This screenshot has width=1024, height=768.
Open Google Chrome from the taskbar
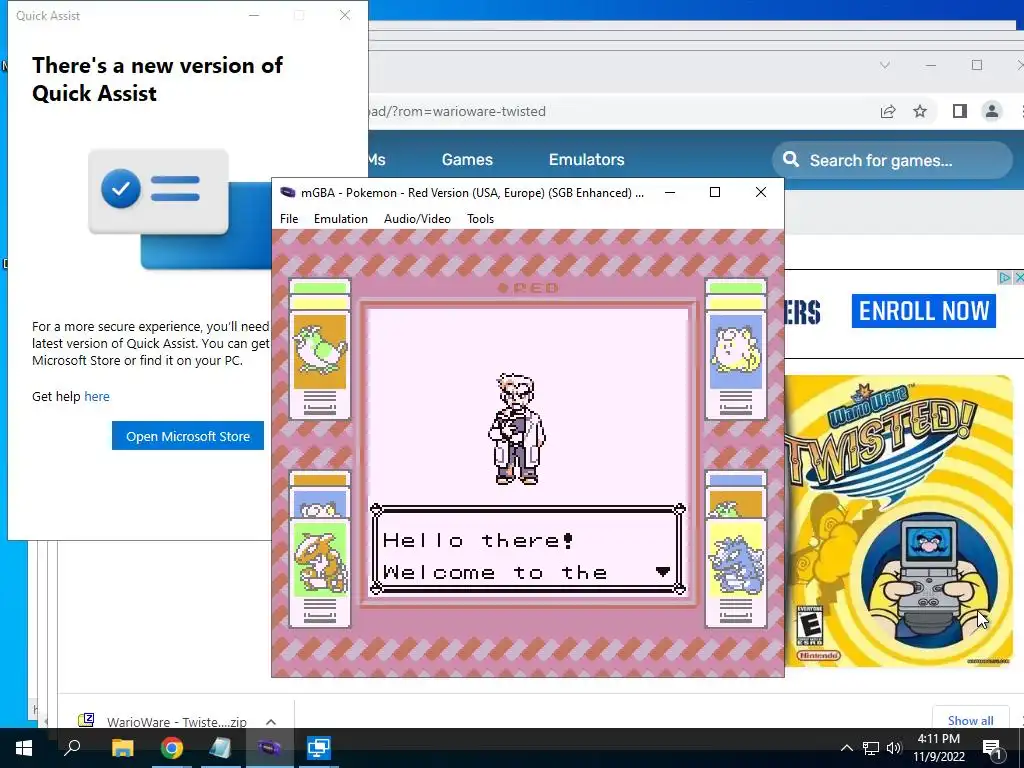pyautogui.click(x=172, y=748)
